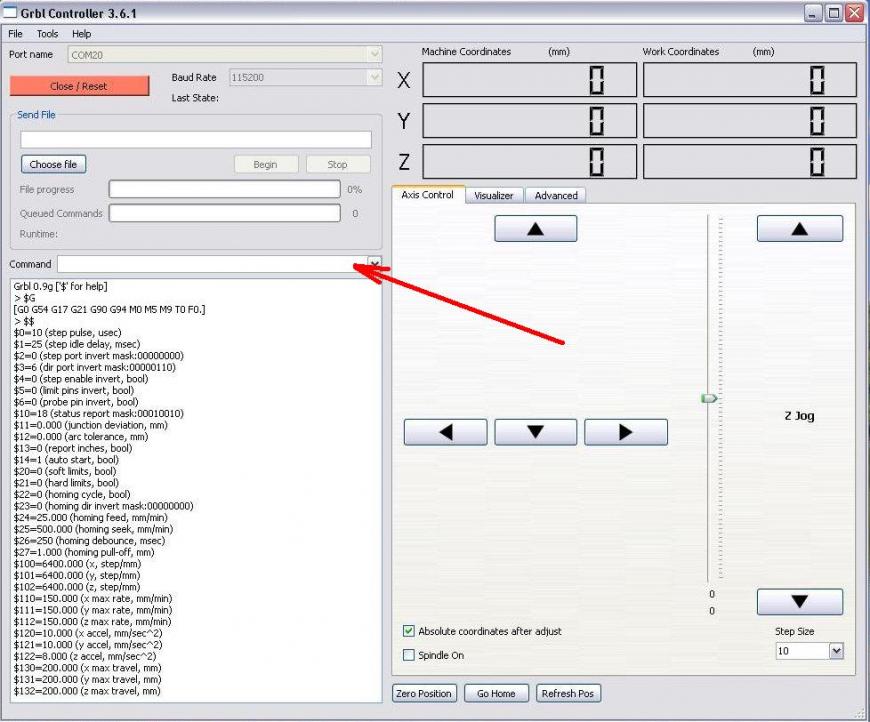Click the Stop button

337,164
